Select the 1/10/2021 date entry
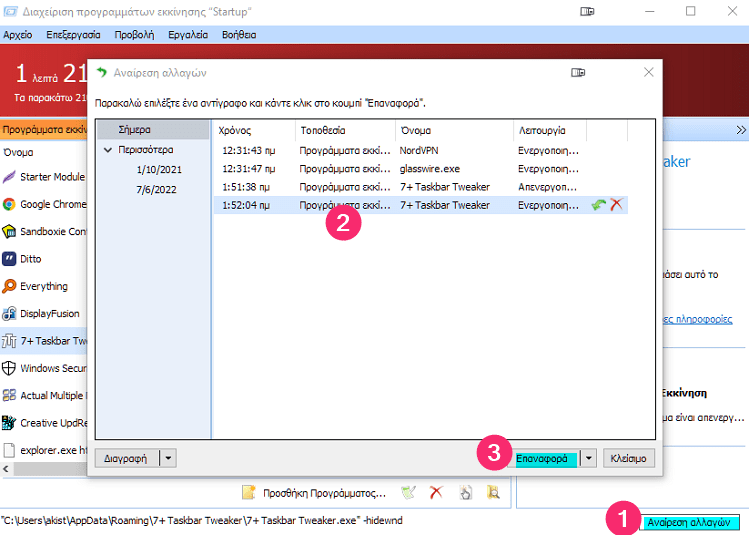This screenshot has width=749, height=535. 159,170
